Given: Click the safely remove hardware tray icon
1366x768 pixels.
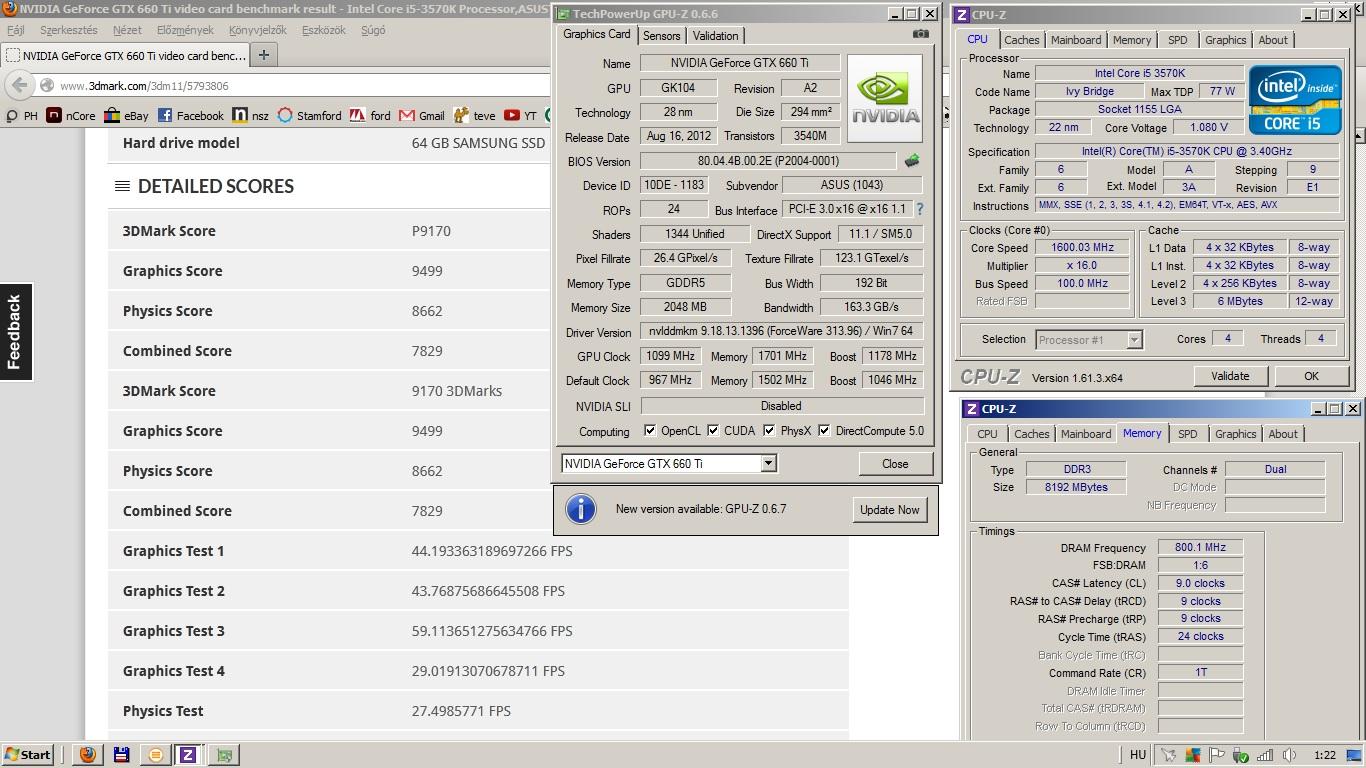Looking at the screenshot, I should [x=1241, y=755].
